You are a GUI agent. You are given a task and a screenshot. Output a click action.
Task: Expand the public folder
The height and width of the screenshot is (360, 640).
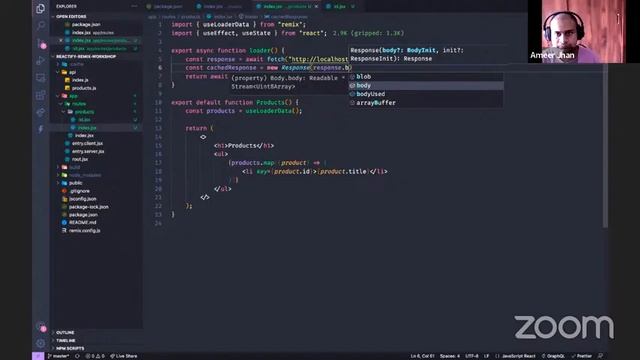tap(76, 183)
